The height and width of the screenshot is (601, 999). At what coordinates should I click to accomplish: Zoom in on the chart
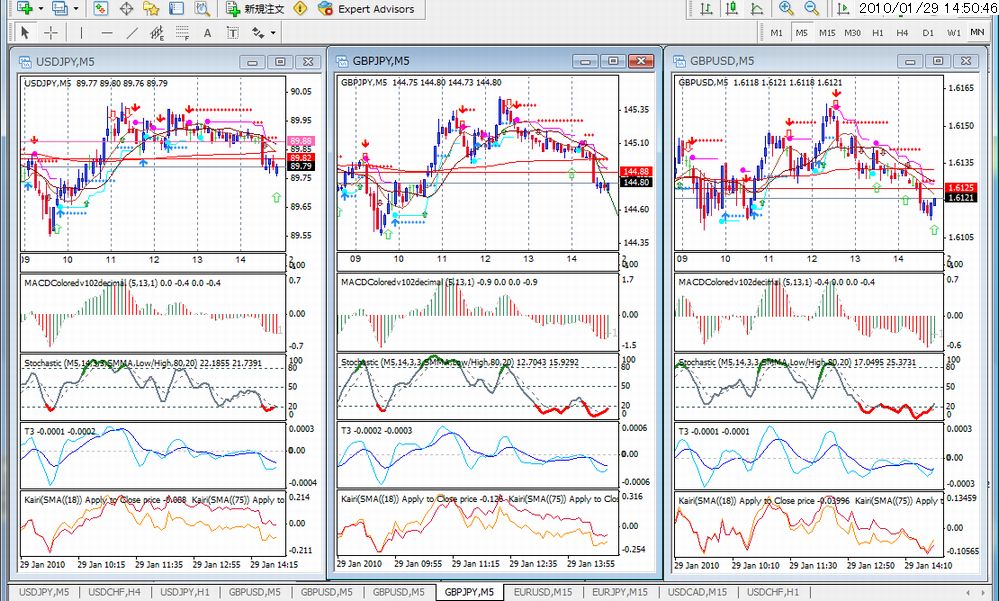[x=786, y=8]
